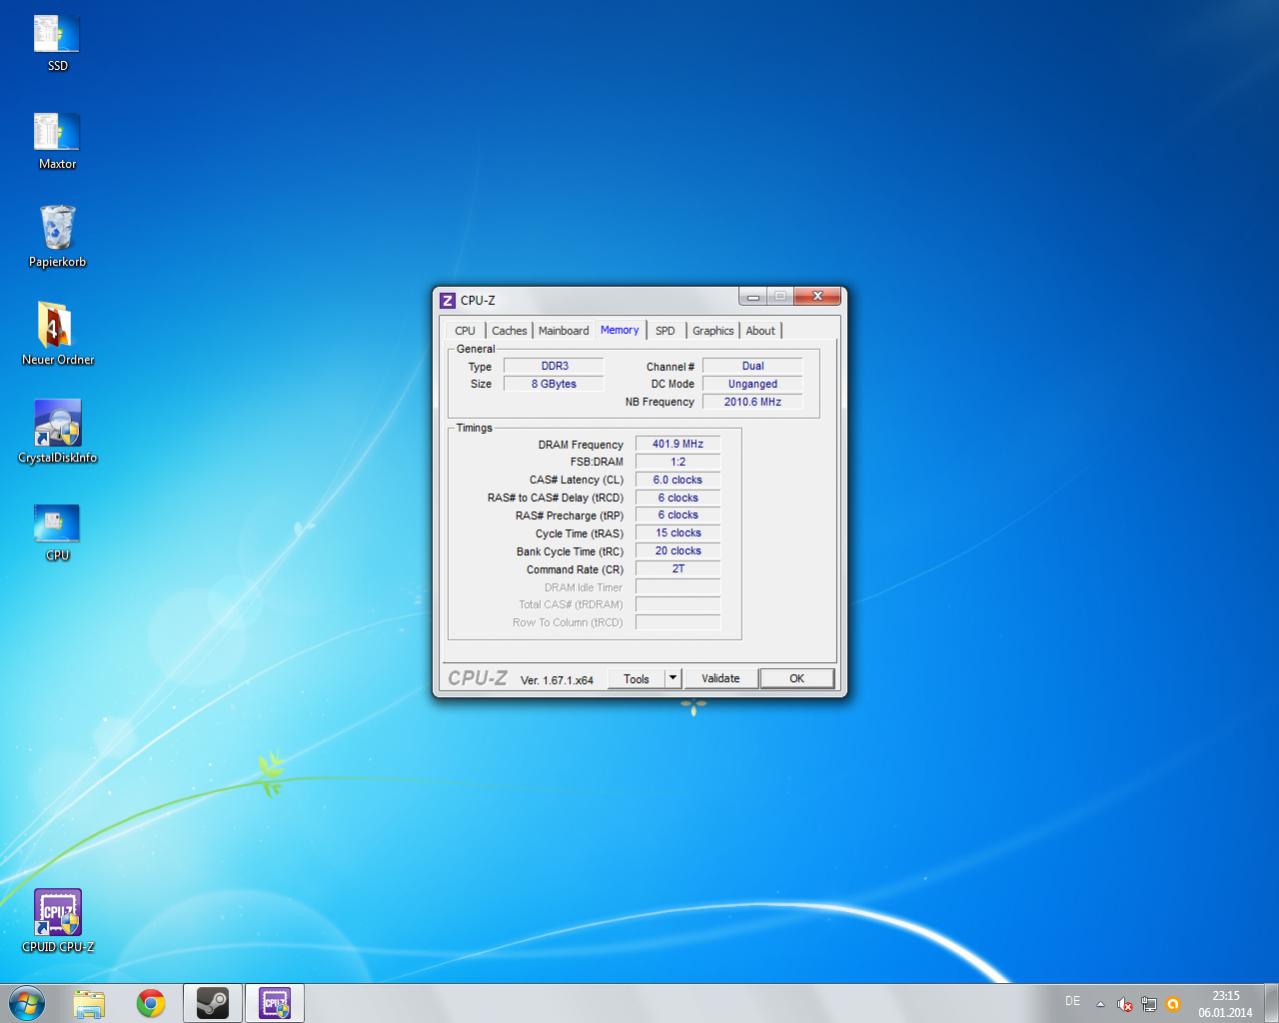Image resolution: width=1279 pixels, height=1023 pixels.
Task: Click the FSB:DRAM value 1:2
Action: pos(678,462)
